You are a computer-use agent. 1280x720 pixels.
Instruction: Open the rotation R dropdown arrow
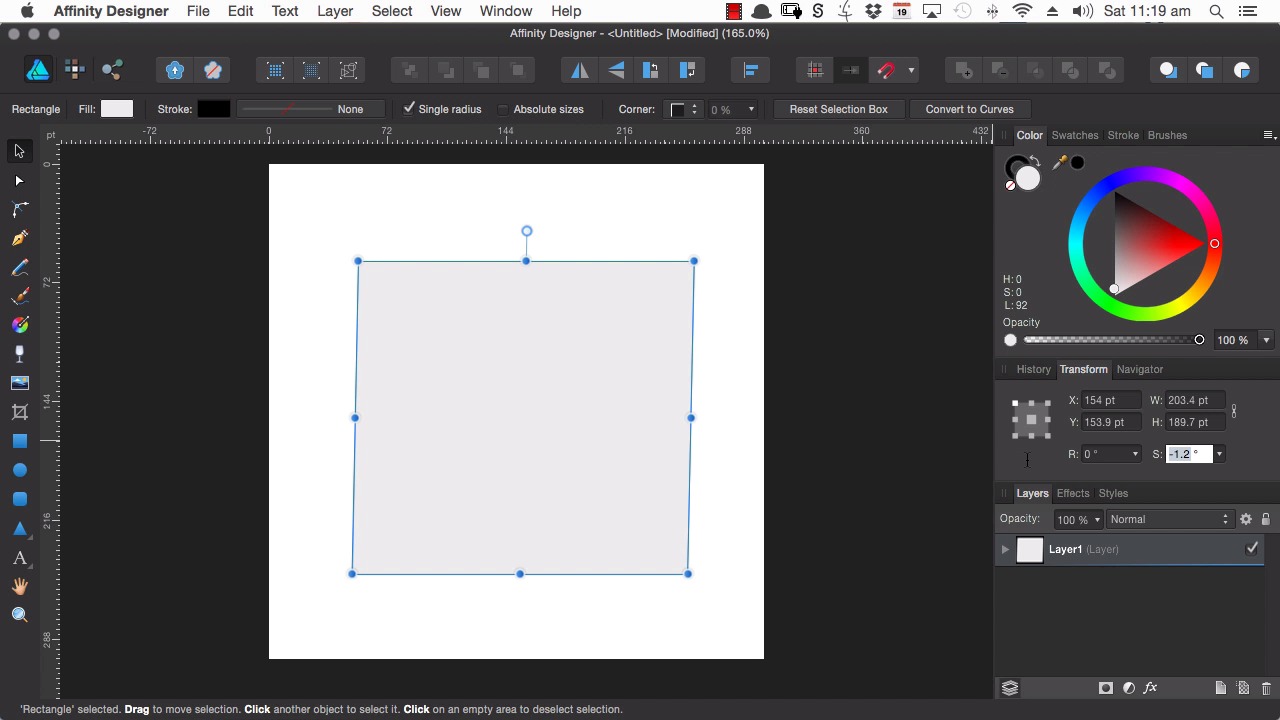click(x=1135, y=454)
